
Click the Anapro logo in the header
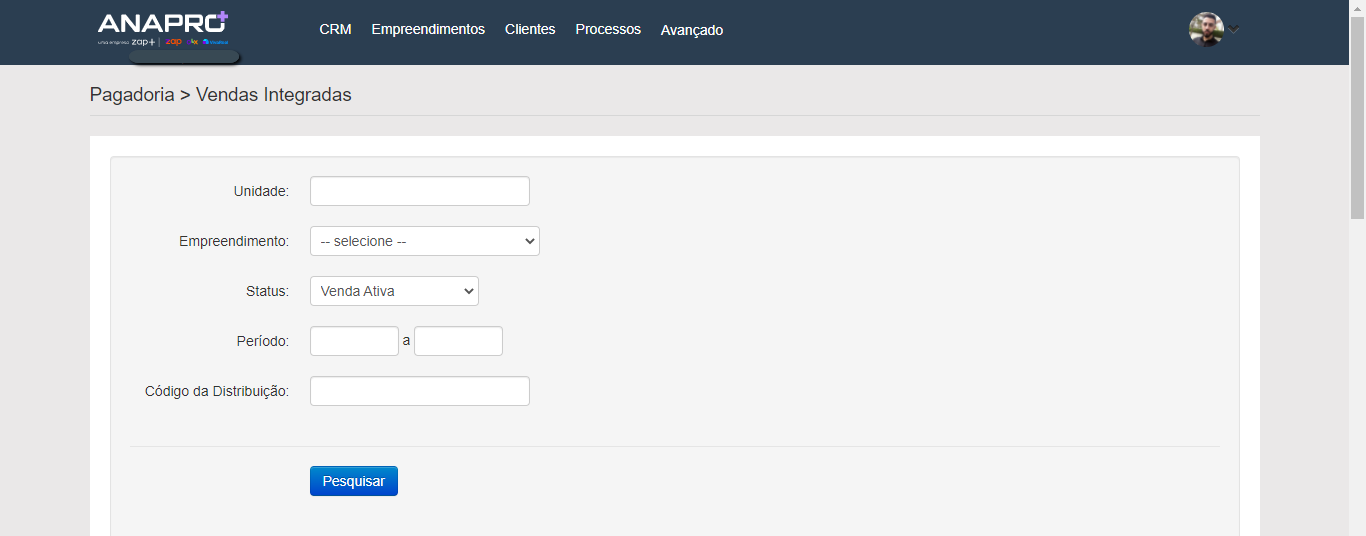163,28
